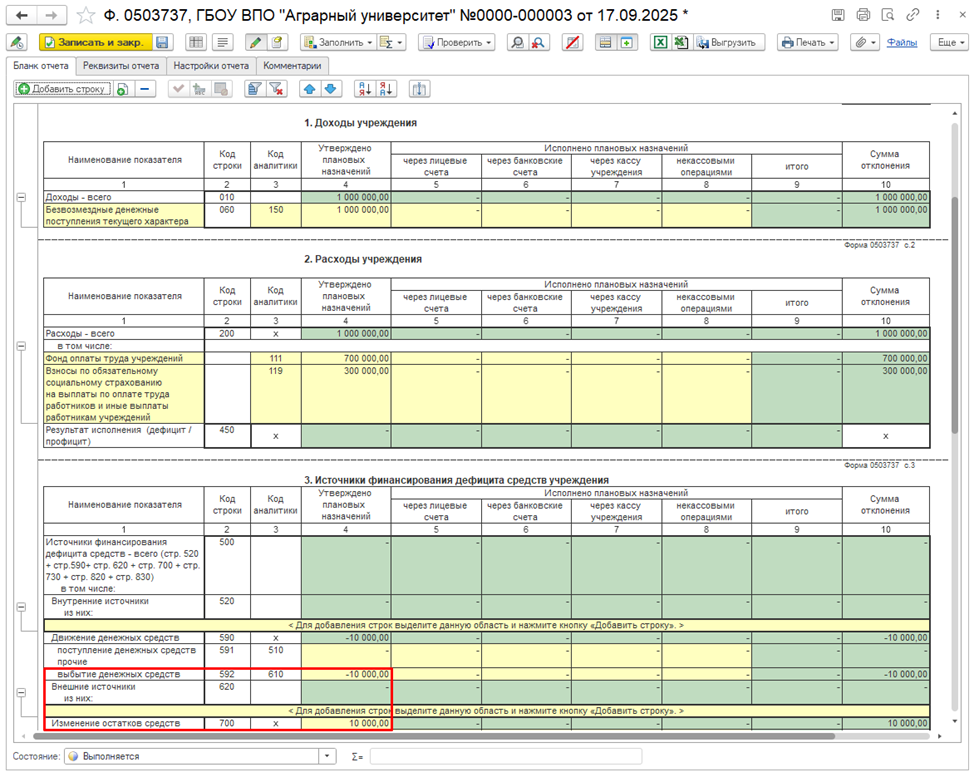Click the printer icon in title bar
Image resolution: width=974 pixels, height=777 pixels.
tap(863, 15)
